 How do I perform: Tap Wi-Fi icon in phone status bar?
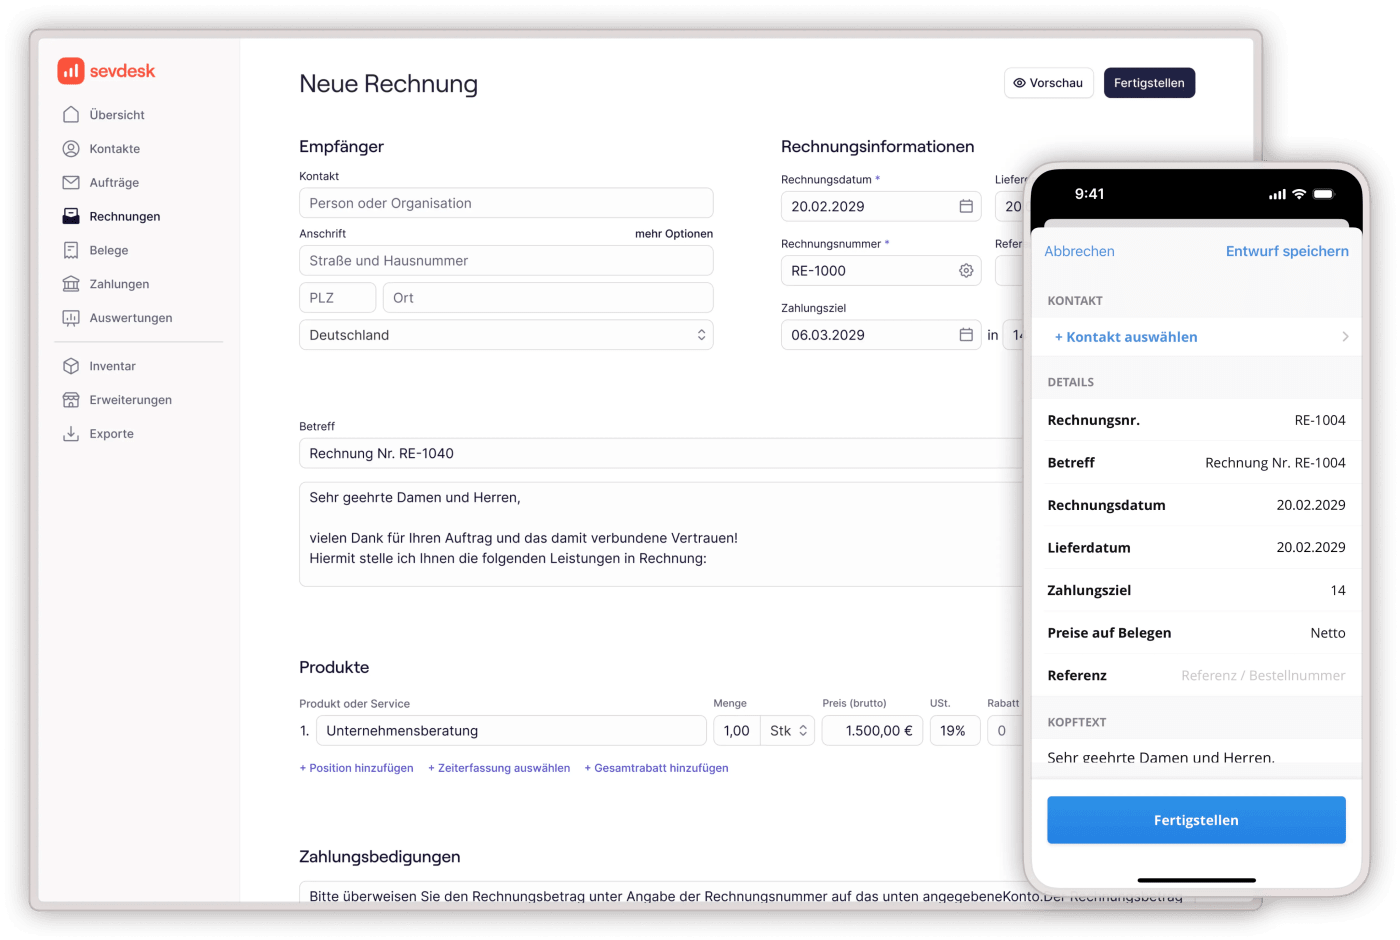[1299, 194]
